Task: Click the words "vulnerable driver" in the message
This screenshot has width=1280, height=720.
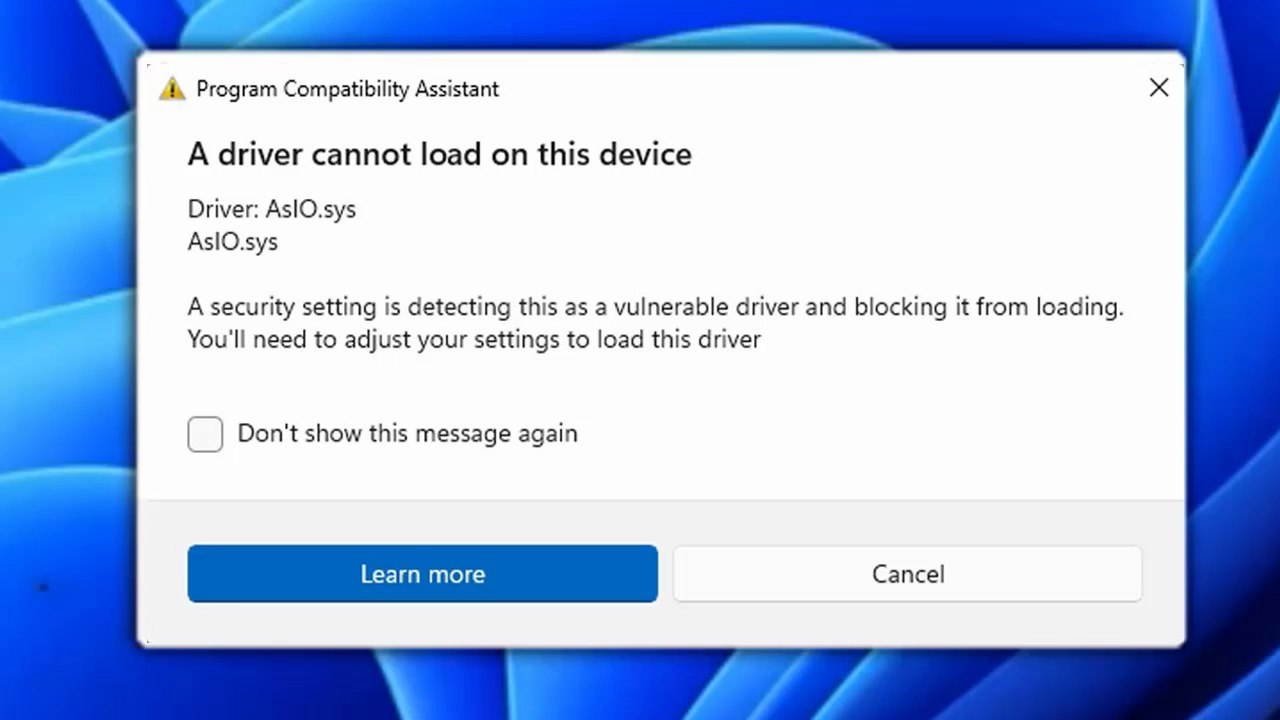Action: tap(706, 307)
